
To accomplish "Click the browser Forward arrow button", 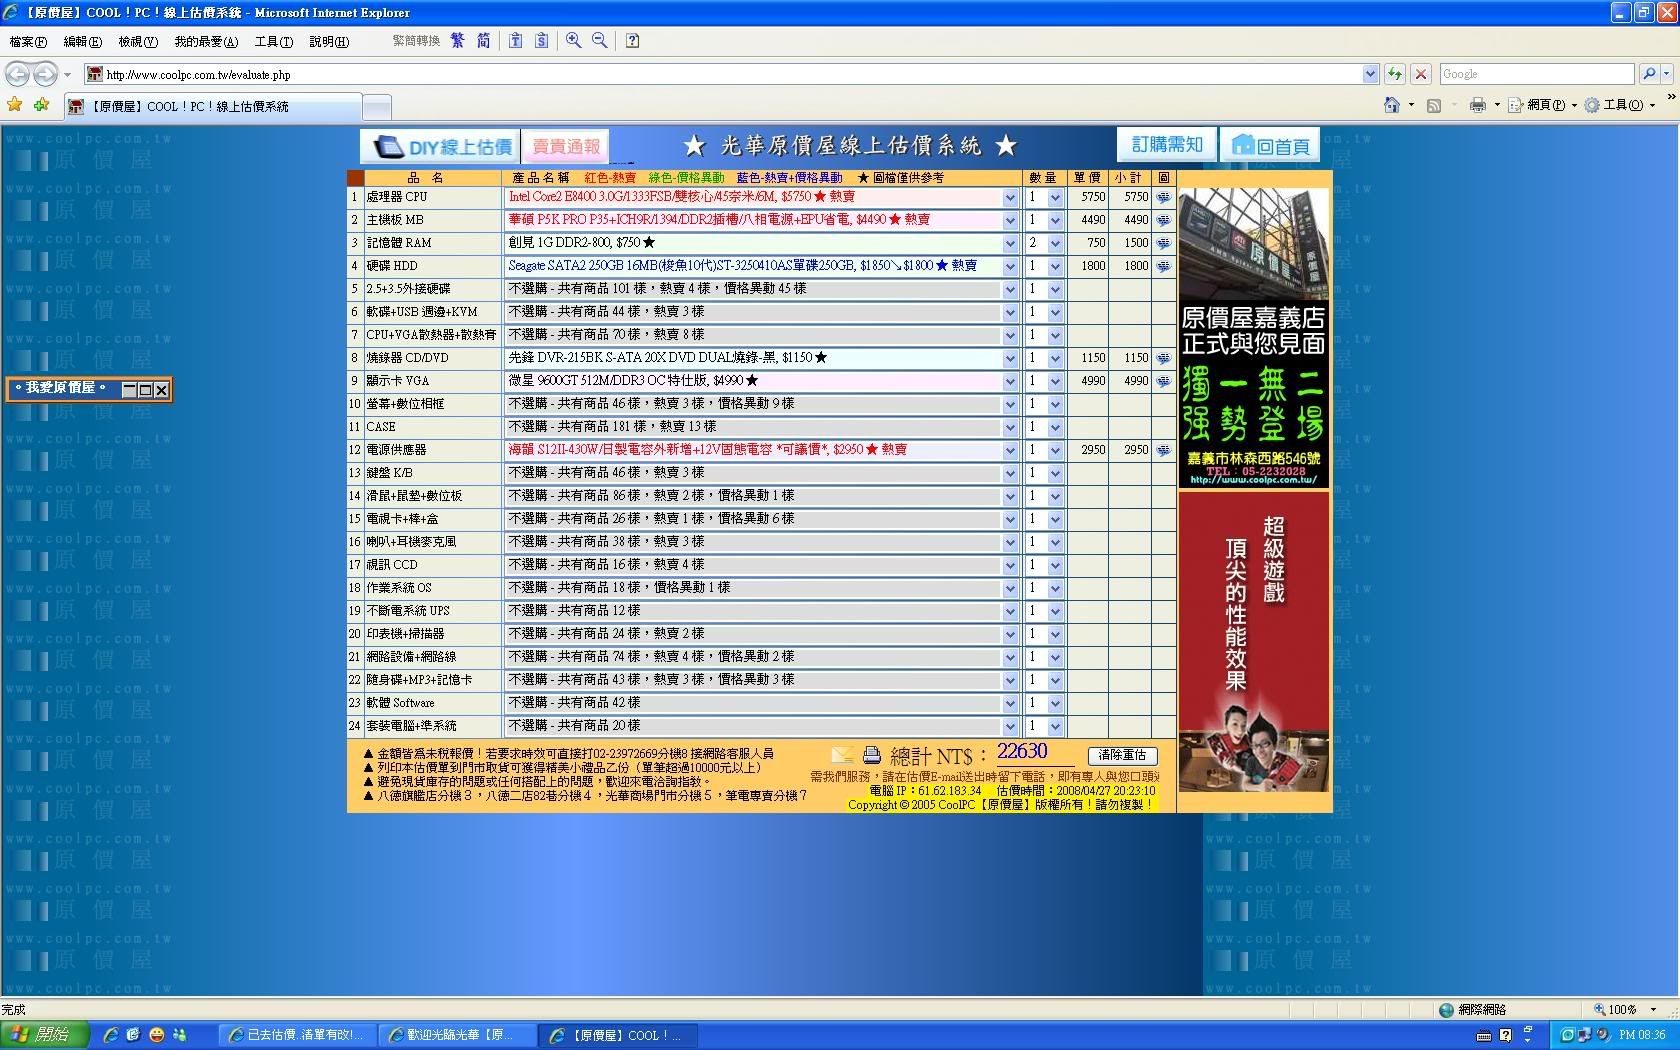I will [x=45, y=74].
